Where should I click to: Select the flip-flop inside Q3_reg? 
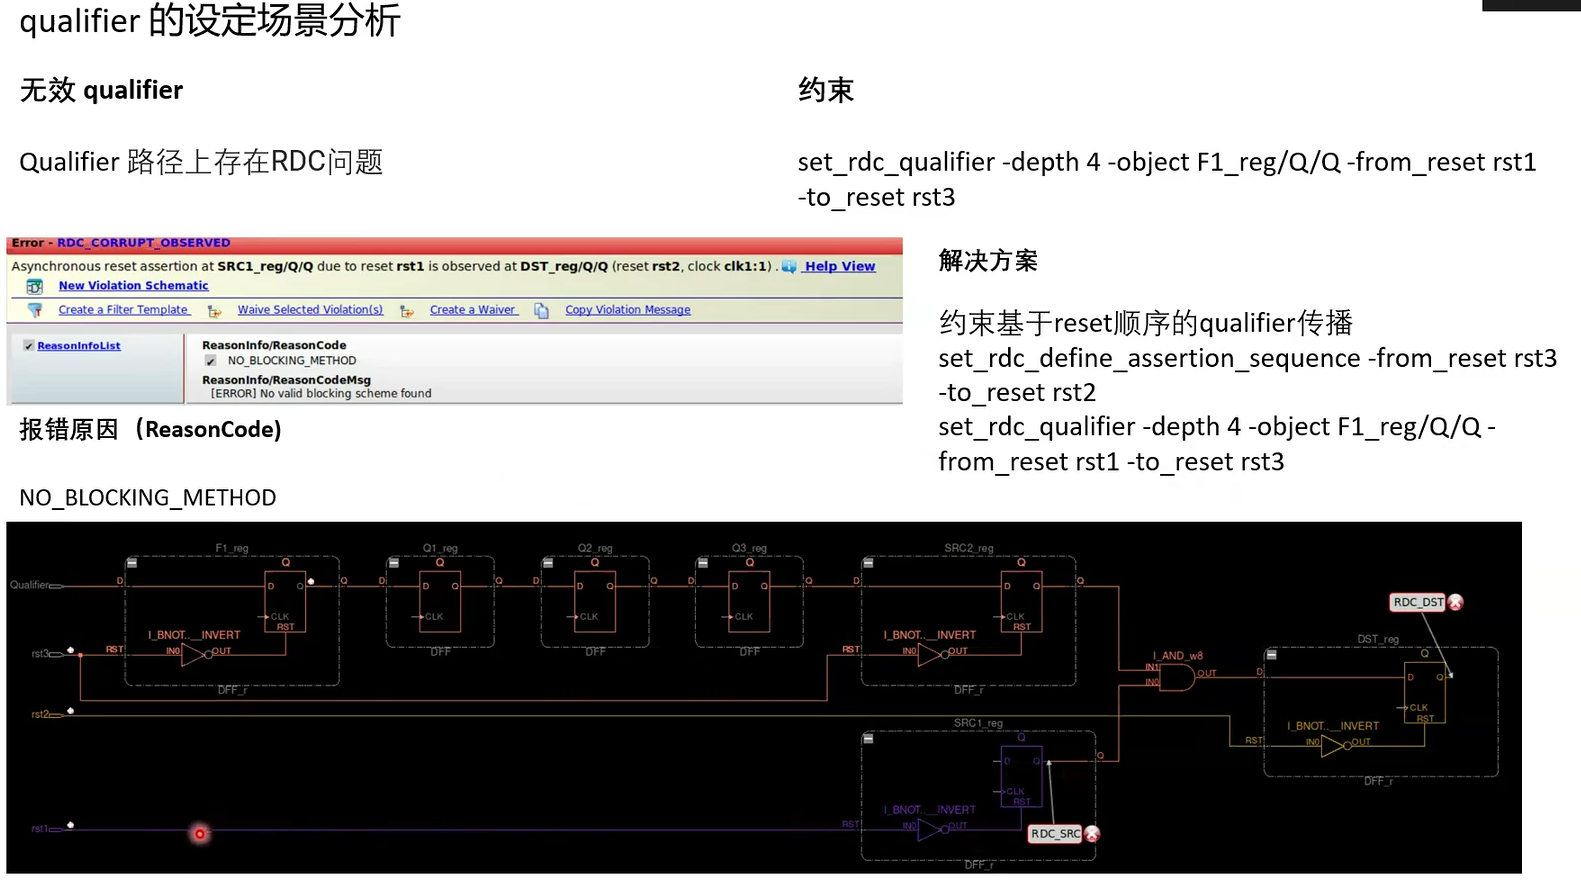750,601
